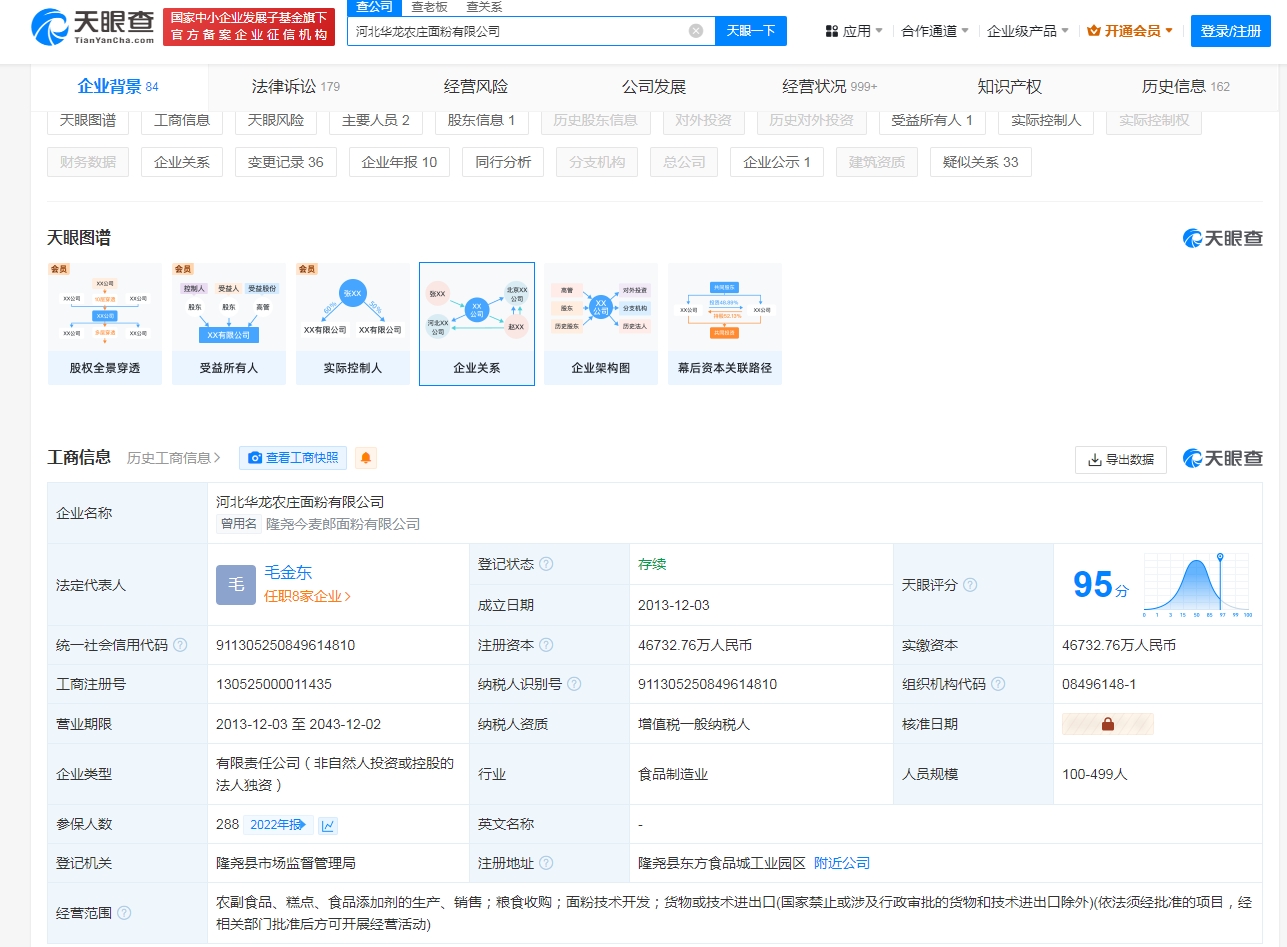Screen dimensions: 1287x947
Task: Open the 知识产权 tab
Action: pyautogui.click(x=1009, y=87)
